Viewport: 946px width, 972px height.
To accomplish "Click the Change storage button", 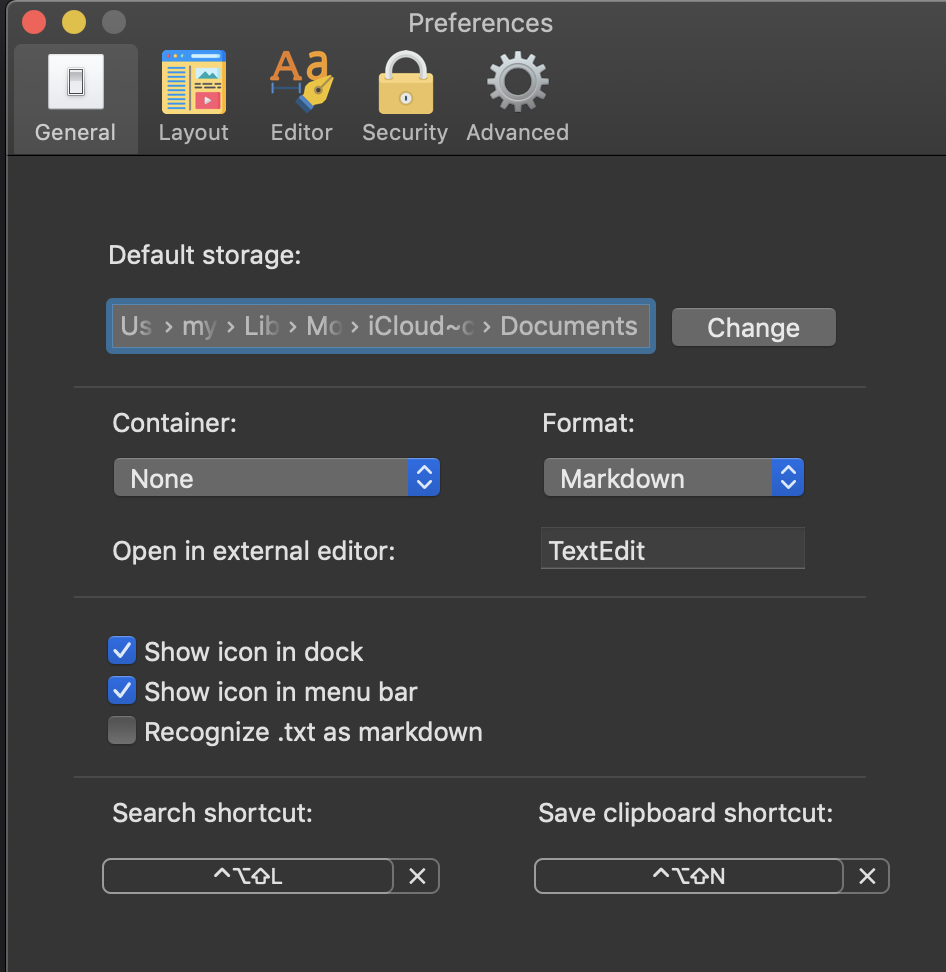I will click(754, 327).
